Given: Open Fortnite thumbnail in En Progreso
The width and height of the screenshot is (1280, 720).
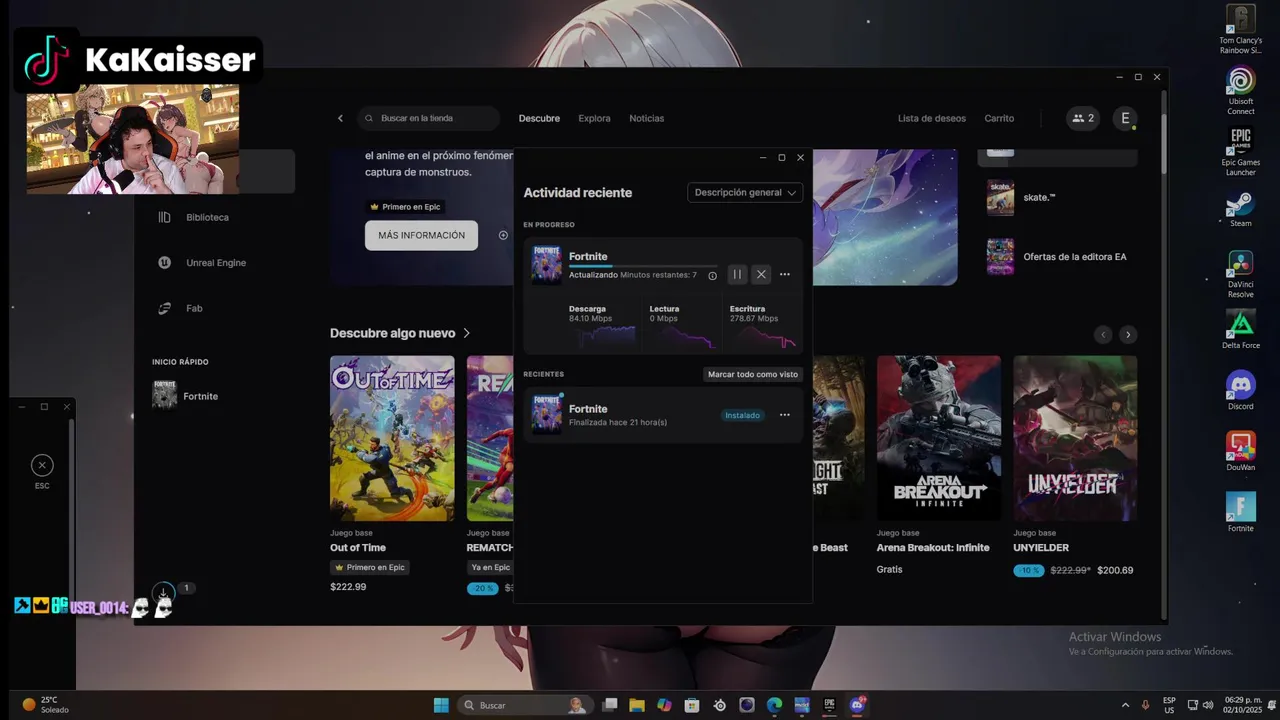Looking at the screenshot, I should coord(546,265).
